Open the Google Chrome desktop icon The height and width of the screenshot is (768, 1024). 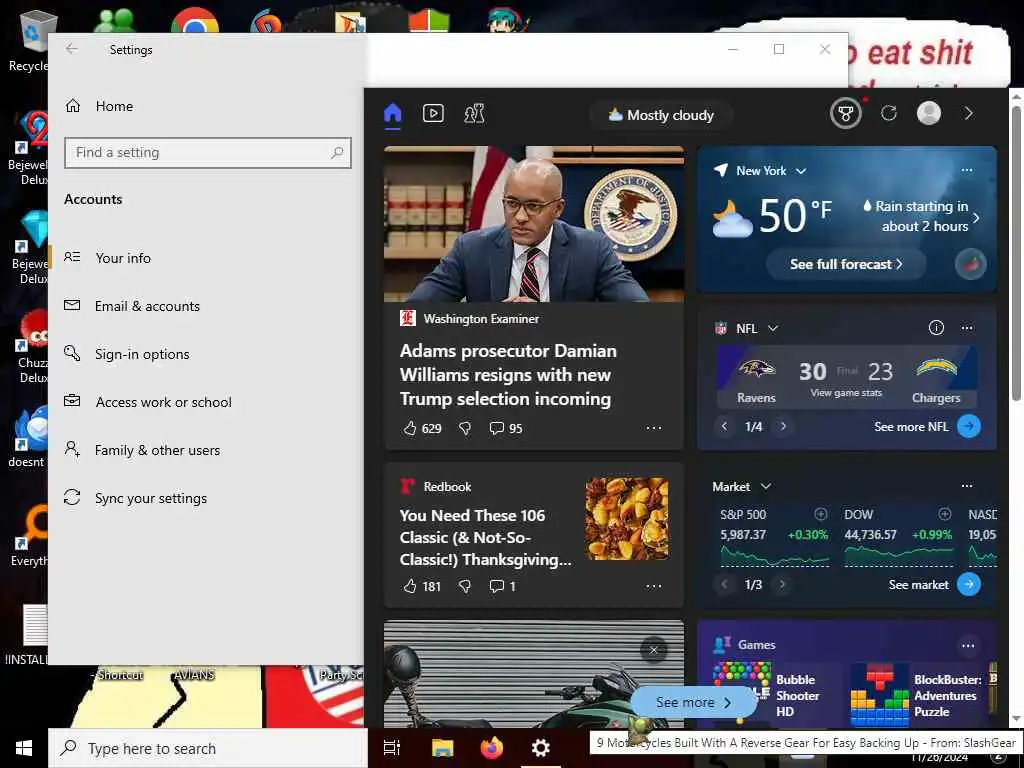click(195, 20)
